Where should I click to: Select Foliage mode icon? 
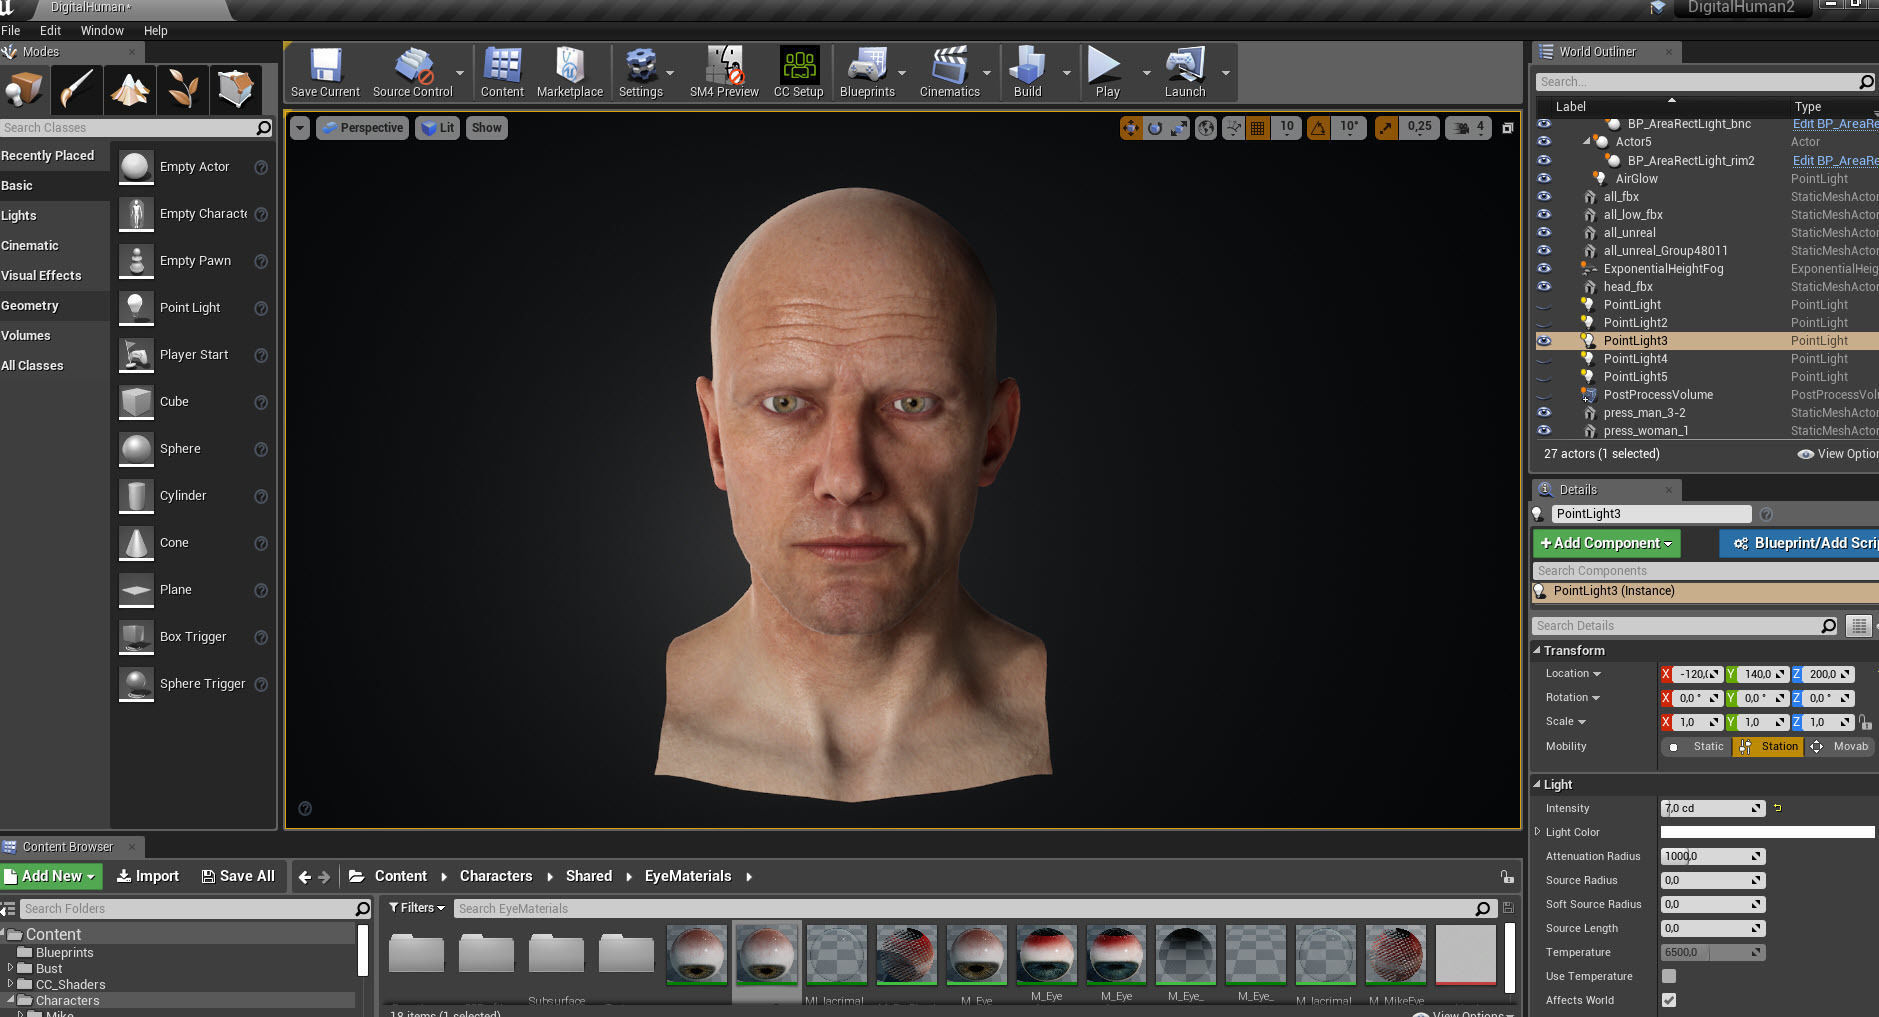[183, 90]
